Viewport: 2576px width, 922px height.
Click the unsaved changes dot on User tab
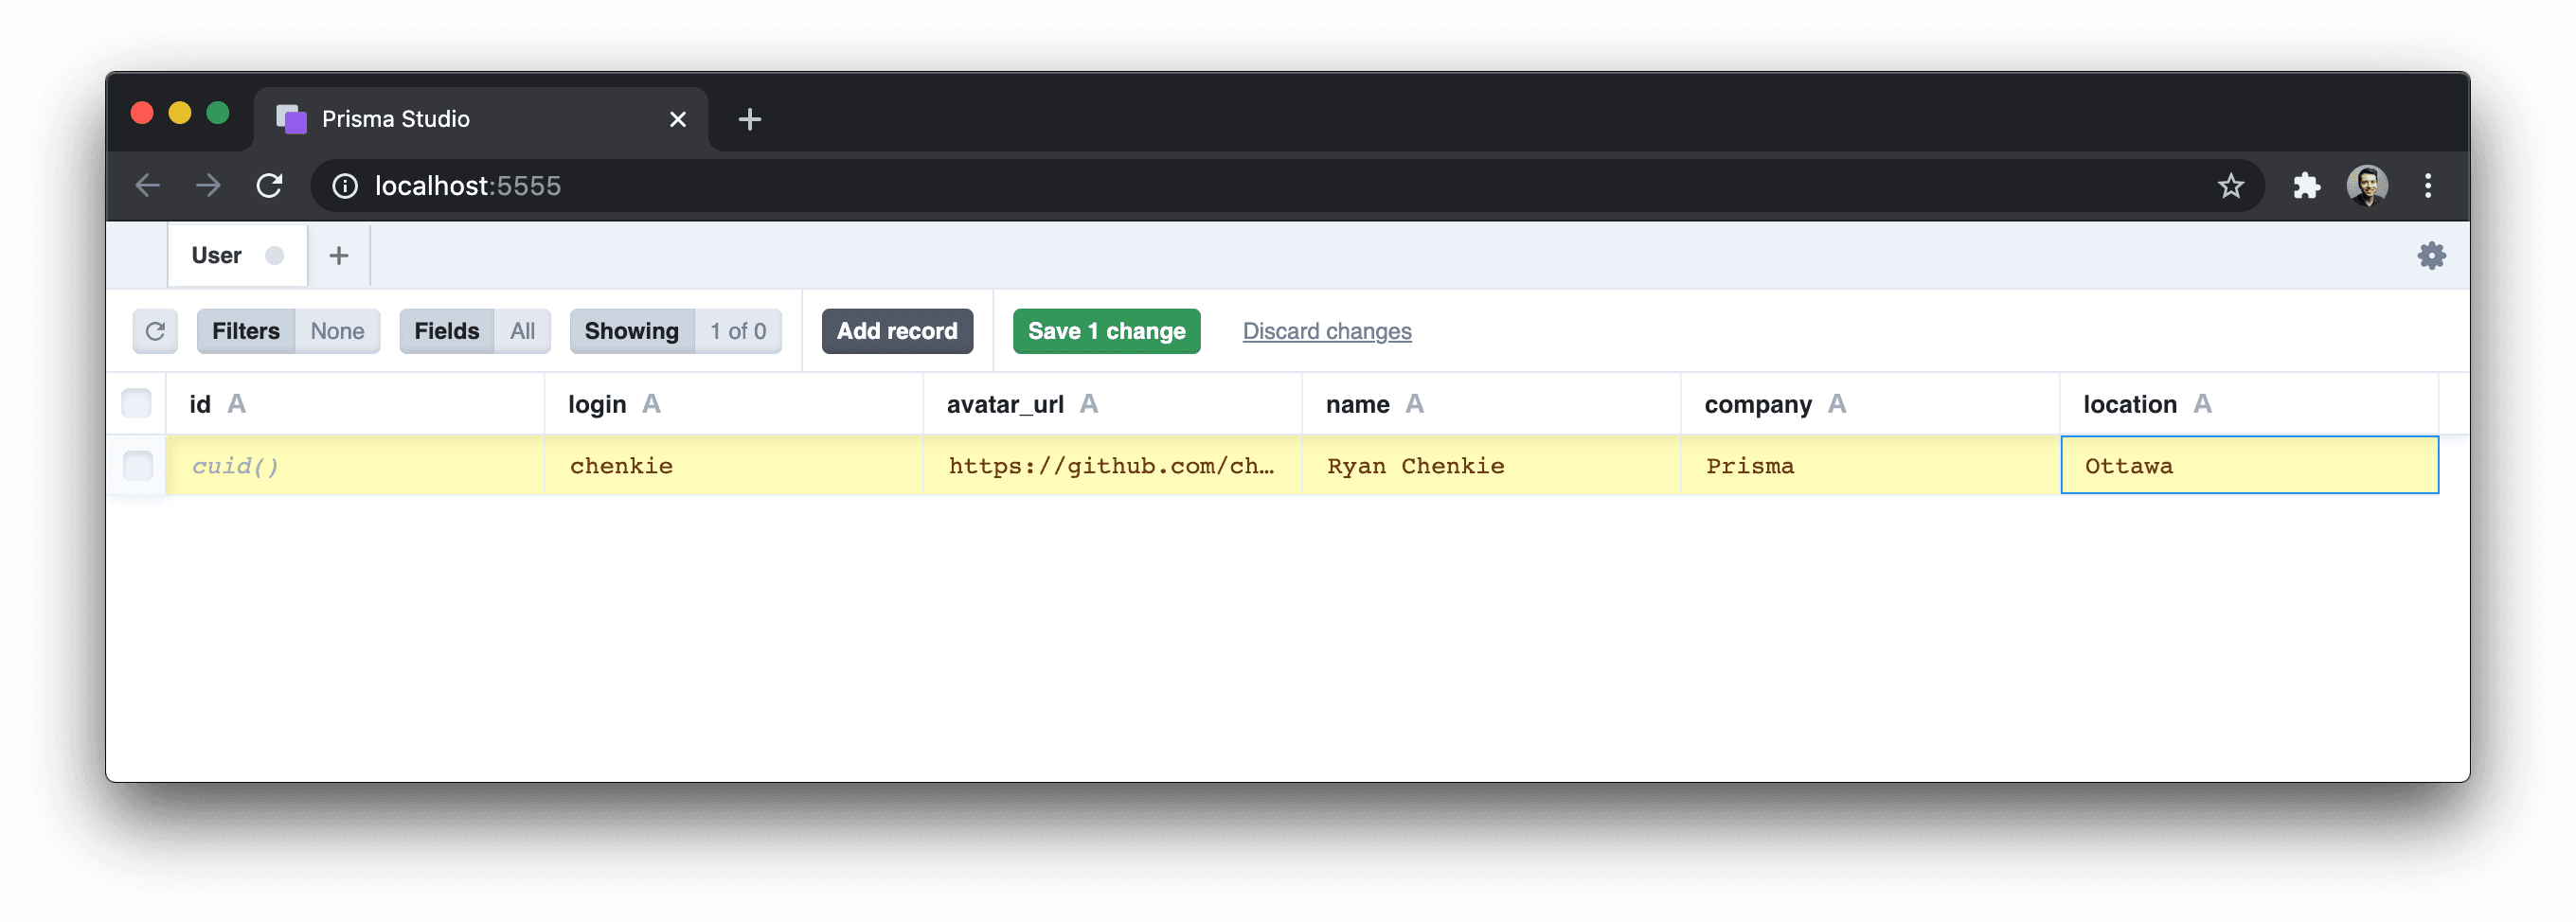[275, 255]
